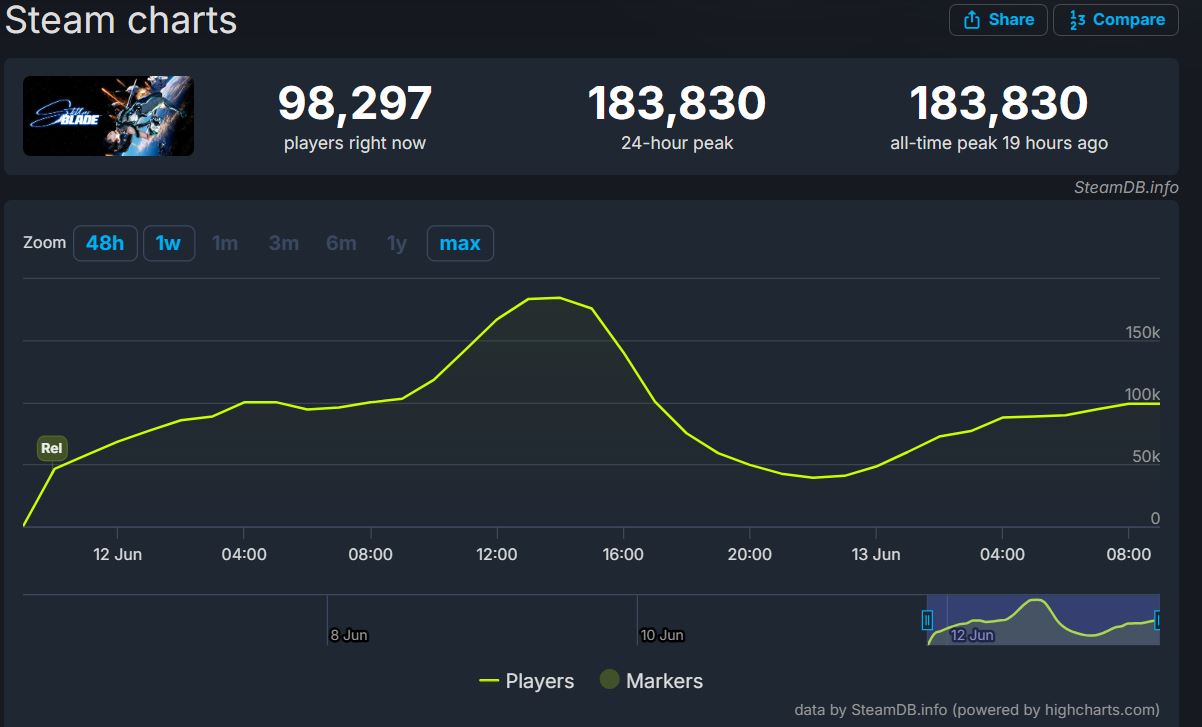The image size is (1202, 727).
Task: Click the 150k y-axis label
Action: 1142,332
